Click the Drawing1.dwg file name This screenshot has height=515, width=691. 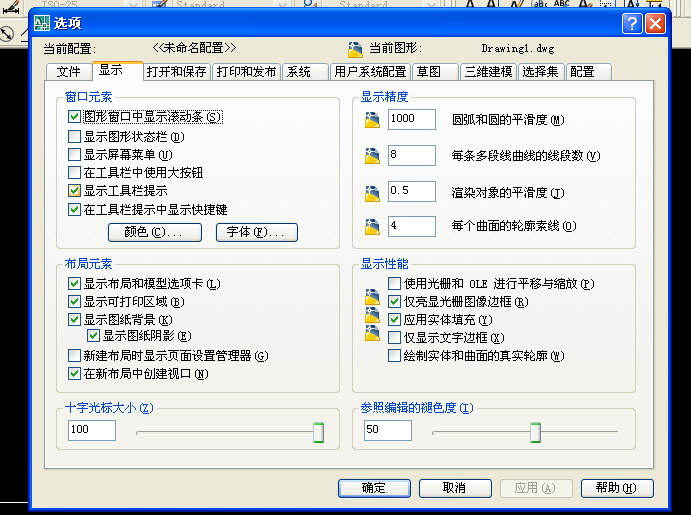pyautogui.click(x=518, y=48)
